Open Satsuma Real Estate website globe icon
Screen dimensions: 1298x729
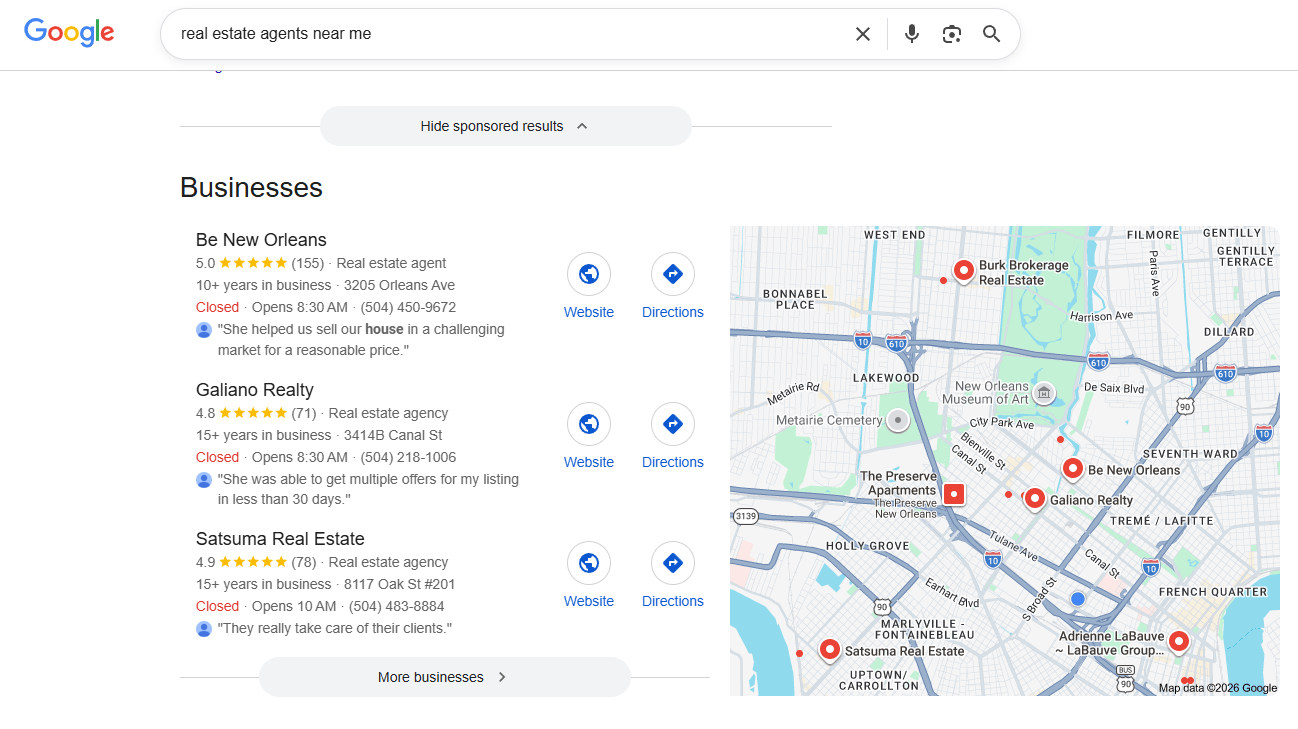point(589,563)
